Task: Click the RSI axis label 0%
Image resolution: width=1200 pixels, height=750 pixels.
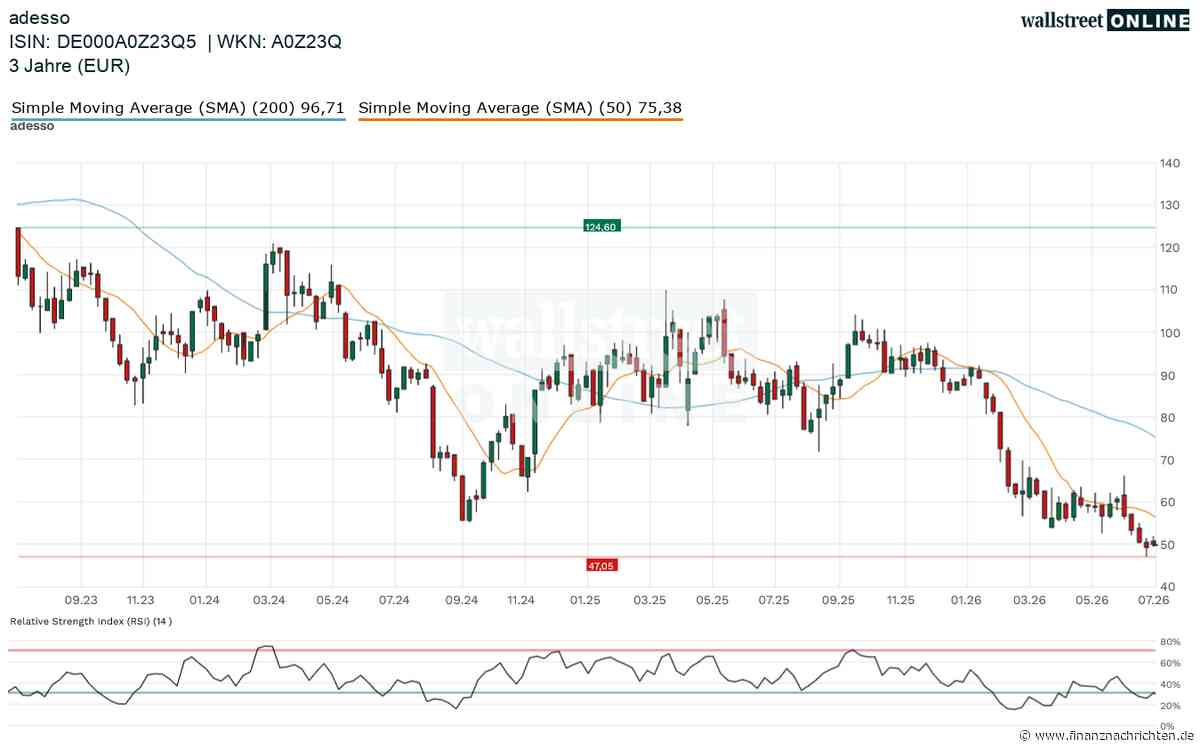Action: [x=1168, y=726]
